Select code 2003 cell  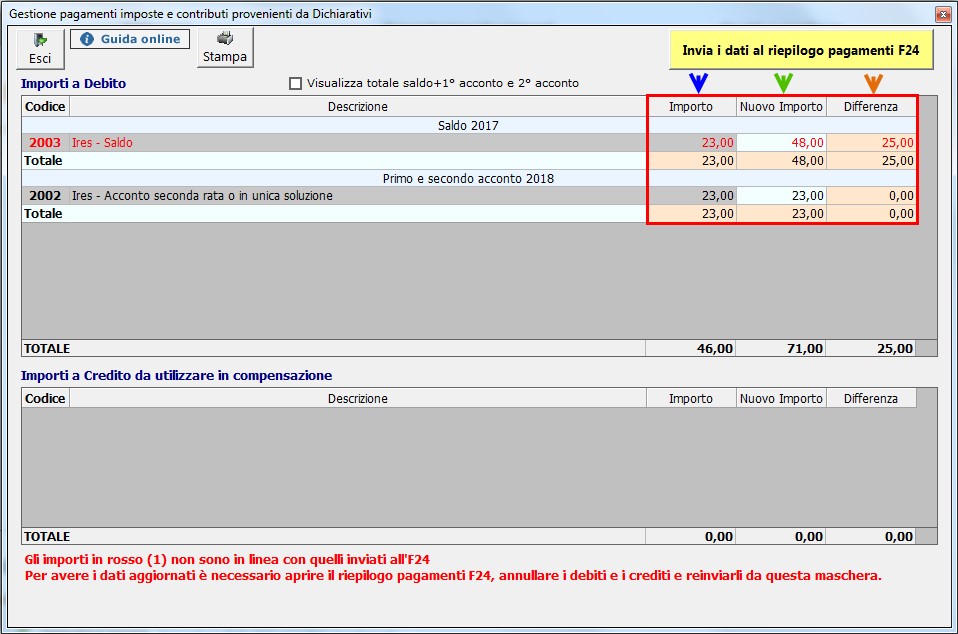tap(45, 142)
